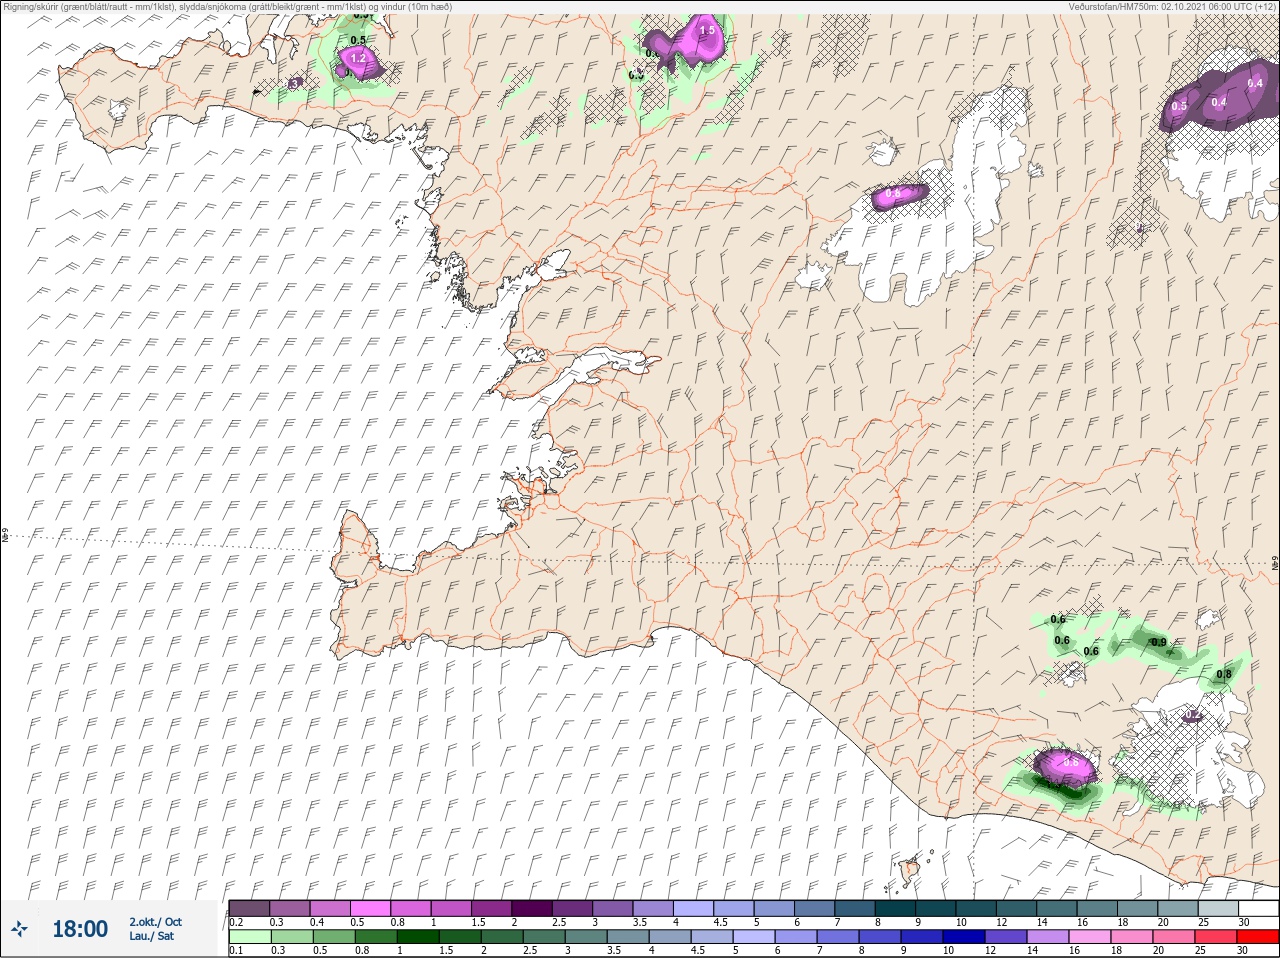Select lower legend swatch between 3 and 3.5

pos(585,936)
